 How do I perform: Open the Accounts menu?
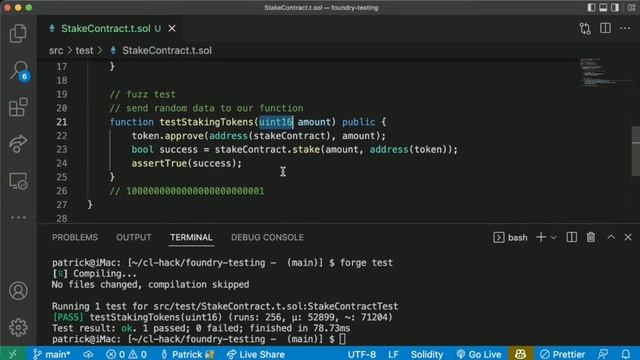pyautogui.click(x=18, y=291)
